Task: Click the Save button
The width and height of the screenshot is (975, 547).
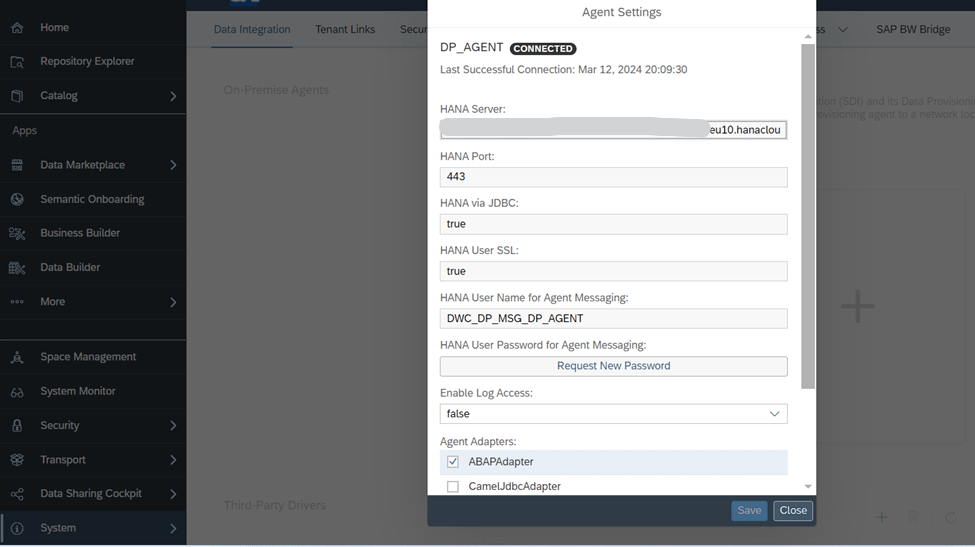Action: tap(749, 510)
